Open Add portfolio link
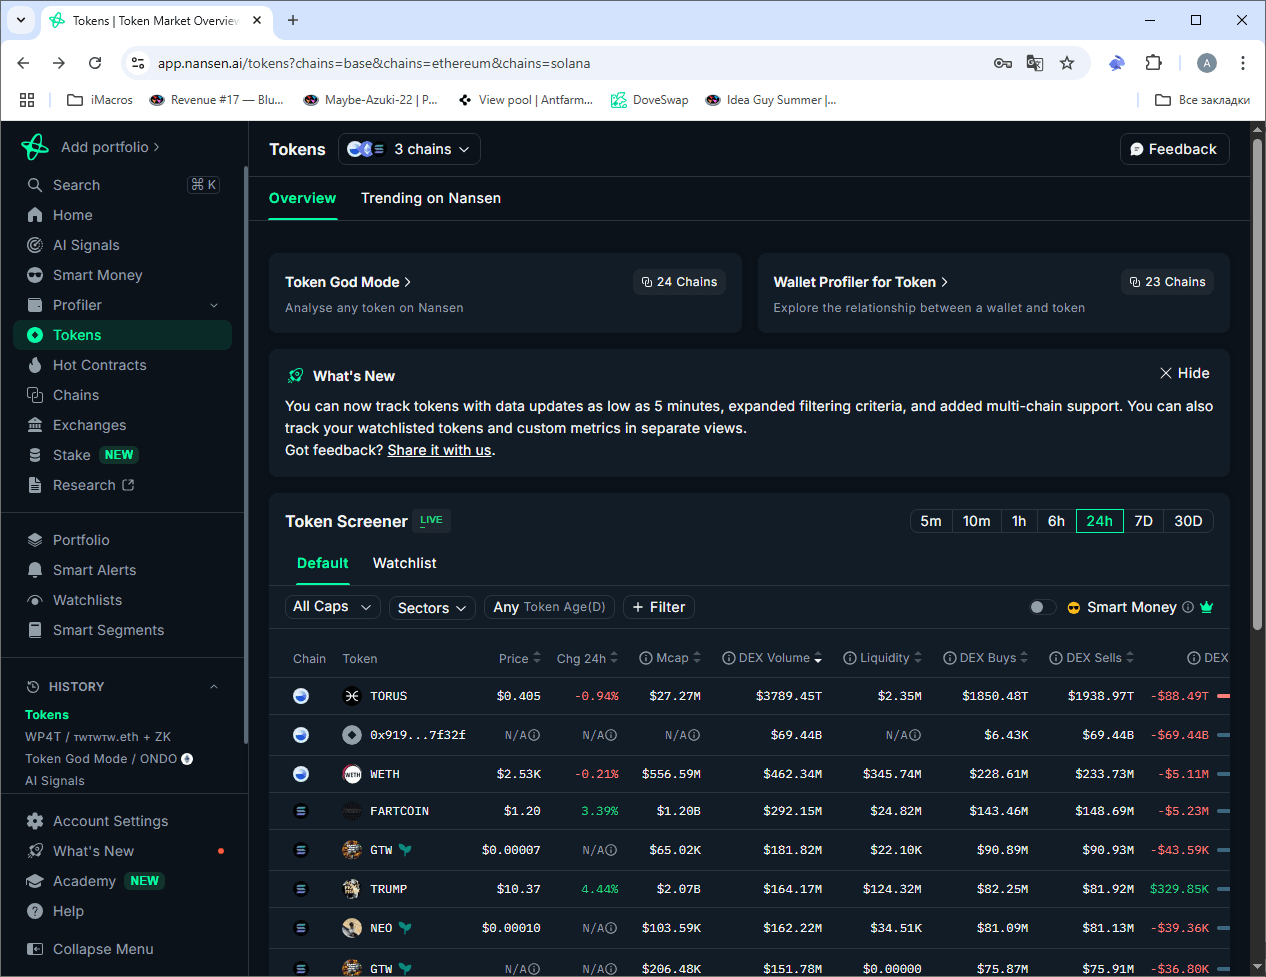The height and width of the screenshot is (977, 1266). [109, 147]
